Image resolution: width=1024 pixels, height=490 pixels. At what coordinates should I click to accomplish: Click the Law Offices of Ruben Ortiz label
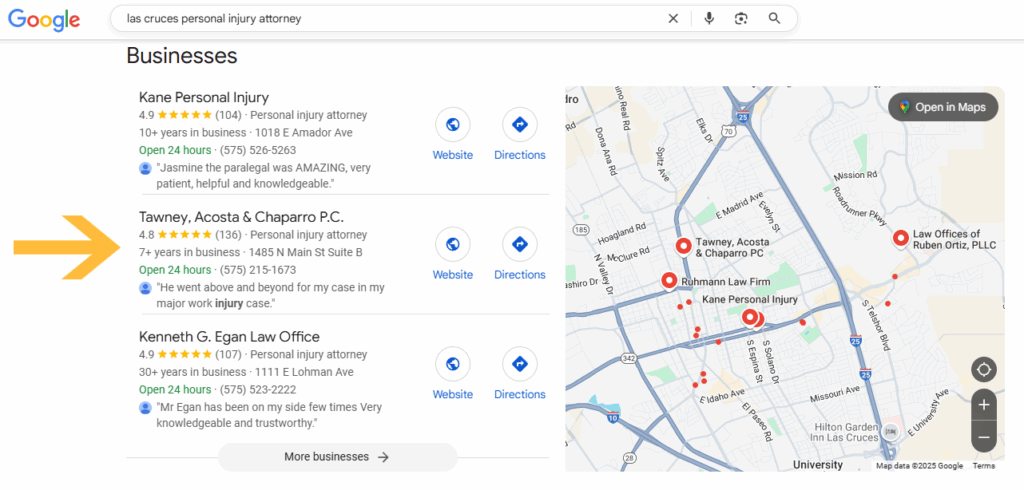click(954, 239)
